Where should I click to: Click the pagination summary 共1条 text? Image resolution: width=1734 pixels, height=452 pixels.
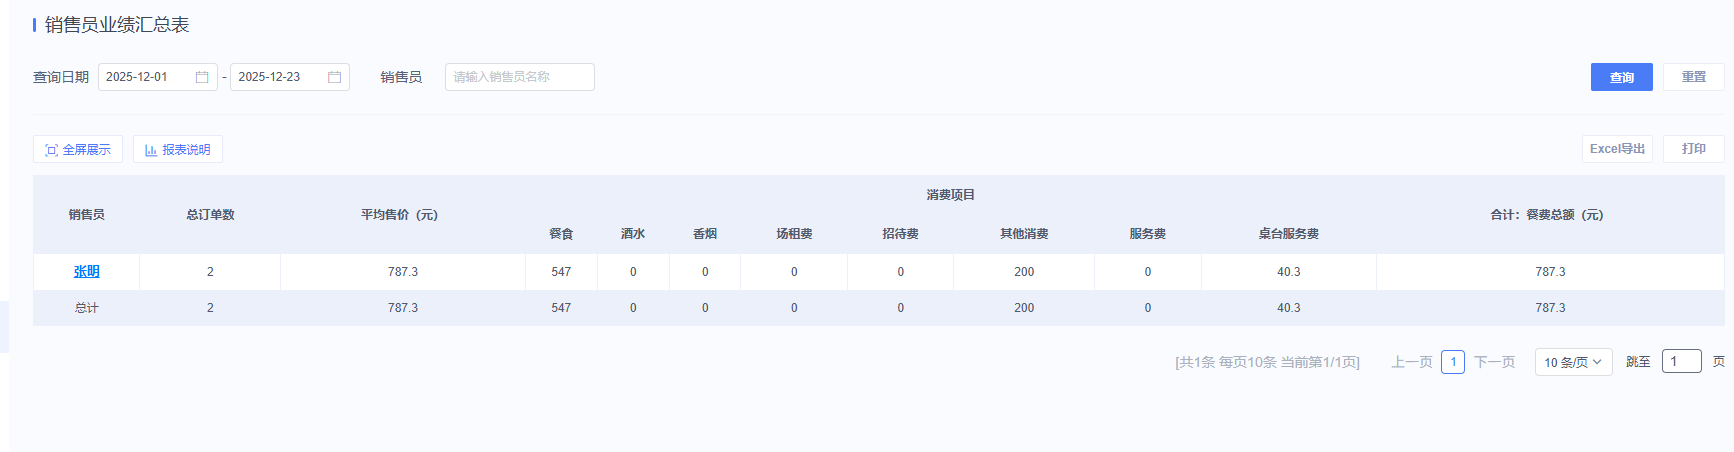point(1267,362)
